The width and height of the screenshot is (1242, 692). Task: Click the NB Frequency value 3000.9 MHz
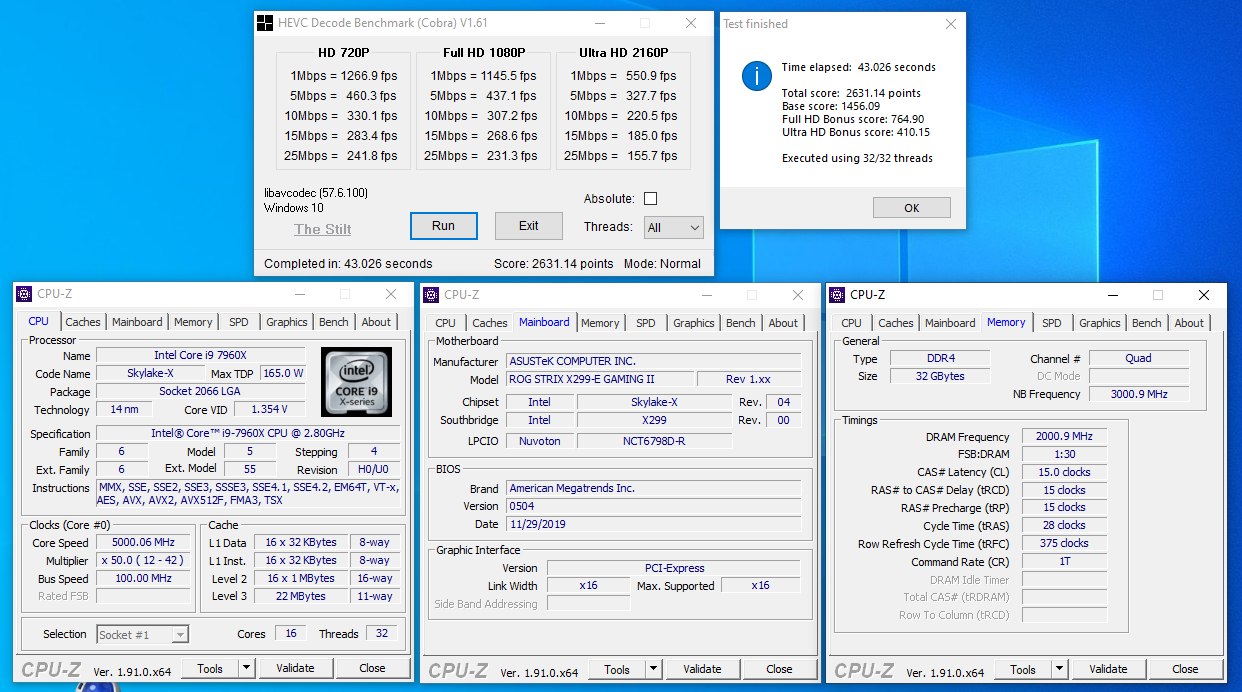pyautogui.click(x=1138, y=394)
